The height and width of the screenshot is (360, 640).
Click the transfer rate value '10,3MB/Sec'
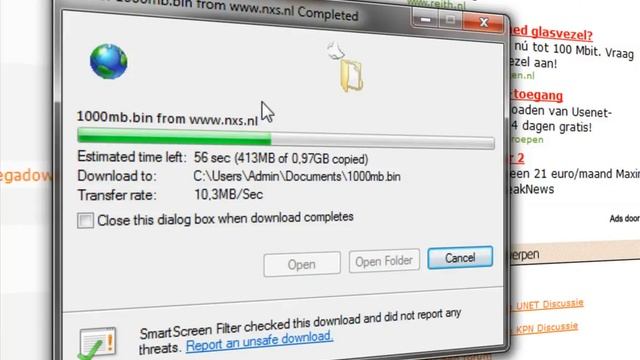coord(228,195)
